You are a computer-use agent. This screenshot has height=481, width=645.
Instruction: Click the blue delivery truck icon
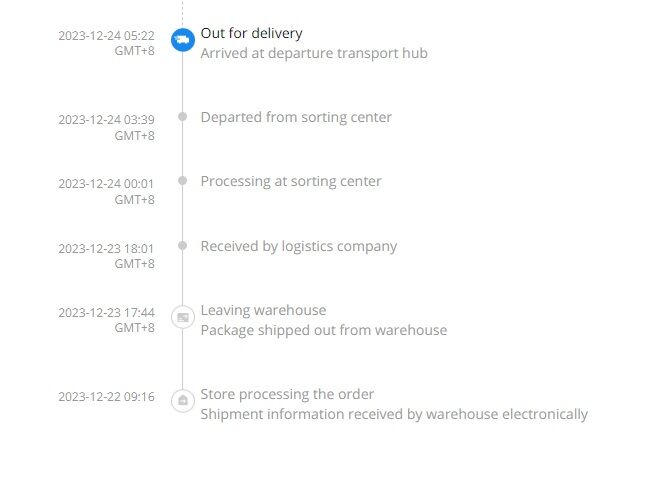click(183, 40)
